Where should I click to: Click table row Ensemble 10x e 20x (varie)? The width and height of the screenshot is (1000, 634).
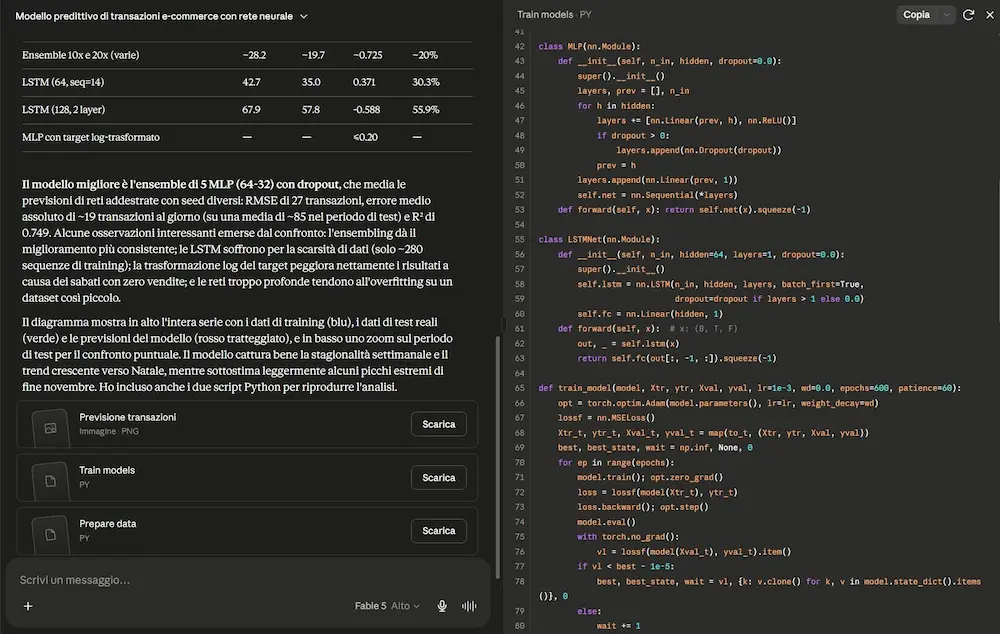(x=247, y=55)
